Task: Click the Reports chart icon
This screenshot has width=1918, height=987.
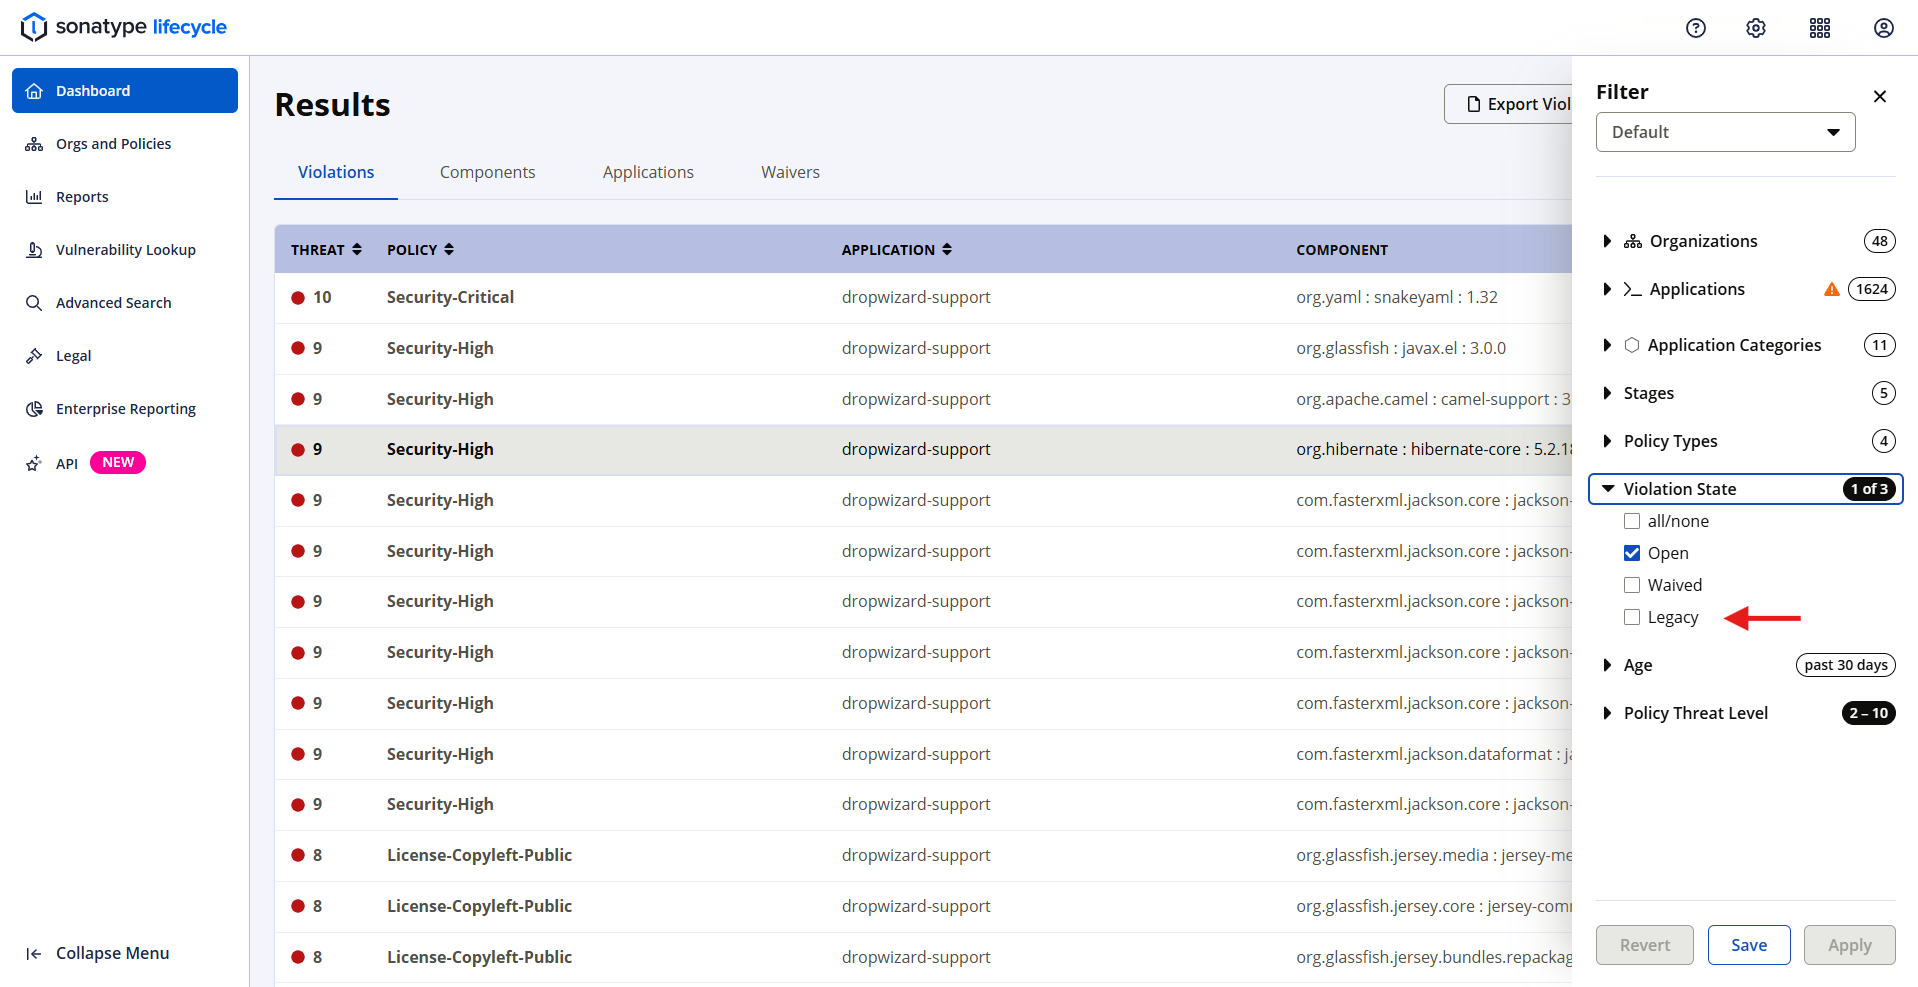Action: click(34, 197)
